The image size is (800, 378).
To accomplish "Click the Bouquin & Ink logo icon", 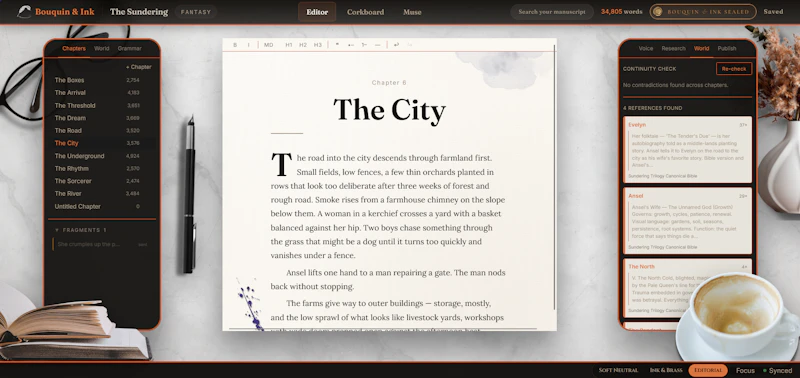I will 24,12.
